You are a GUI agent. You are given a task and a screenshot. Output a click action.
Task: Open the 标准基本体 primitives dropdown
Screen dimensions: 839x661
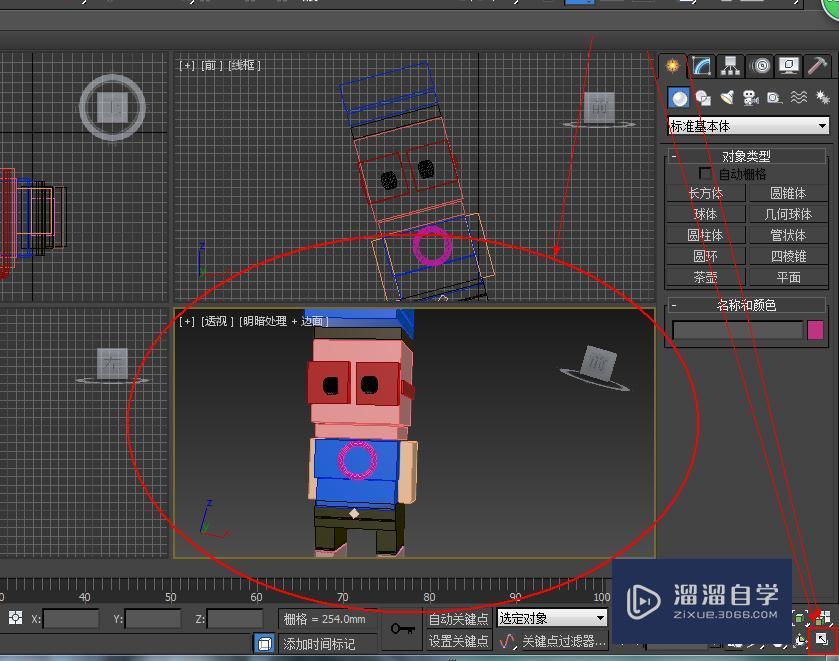(748, 125)
